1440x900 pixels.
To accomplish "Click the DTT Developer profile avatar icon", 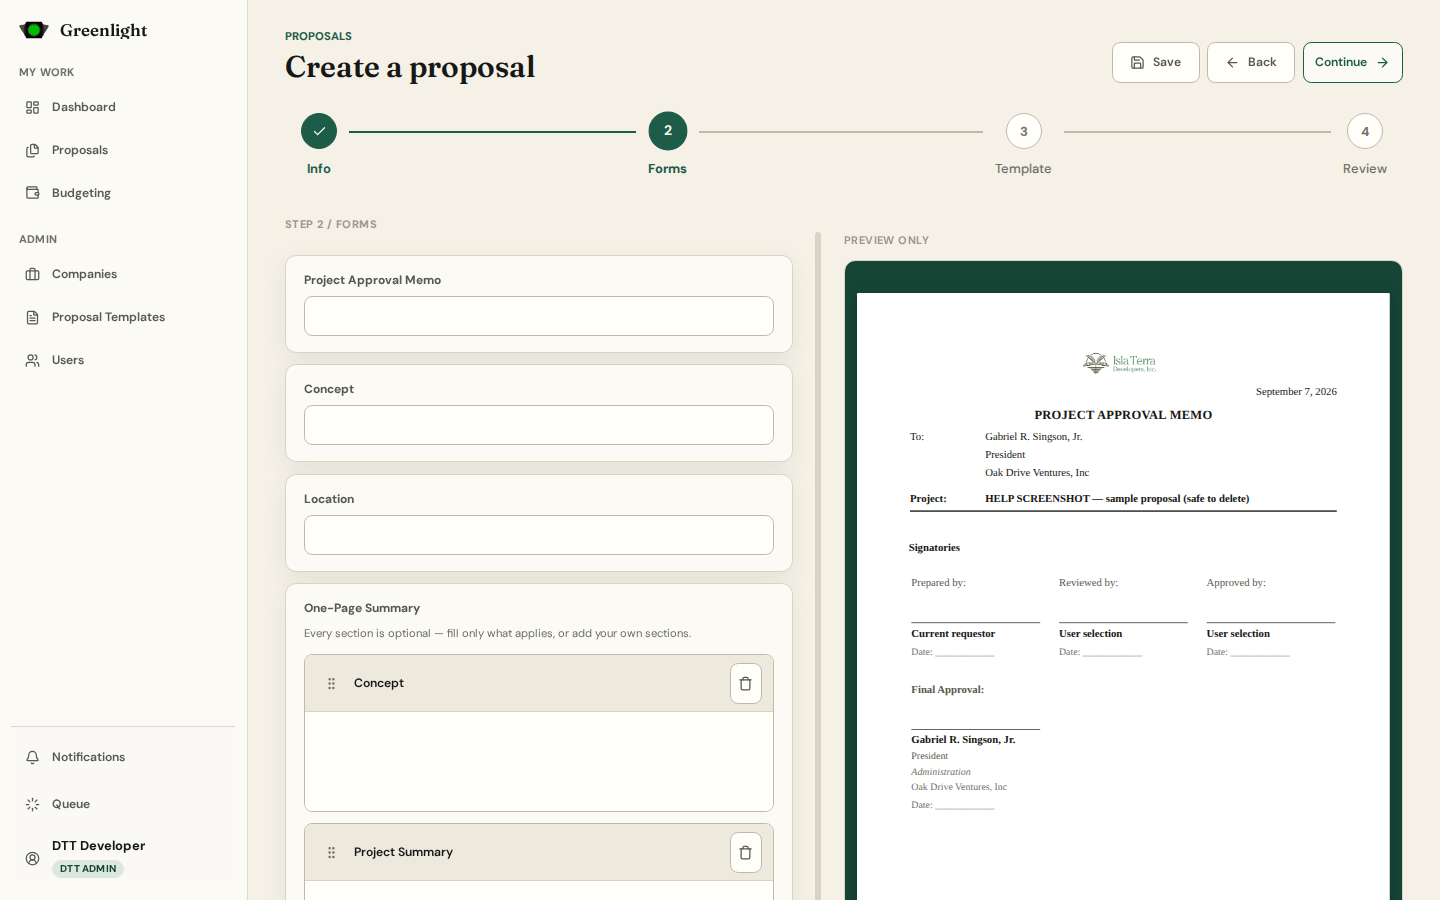I will coord(33,858).
